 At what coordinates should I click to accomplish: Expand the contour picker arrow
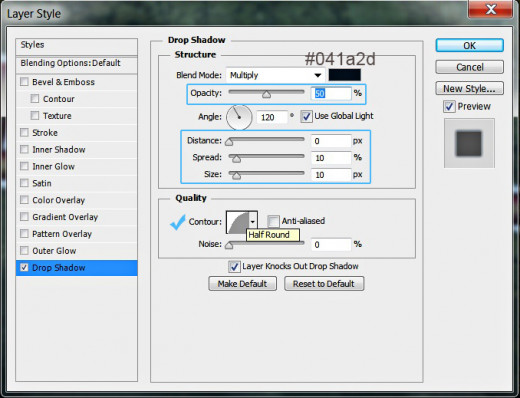pyautogui.click(x=253, y=222)
